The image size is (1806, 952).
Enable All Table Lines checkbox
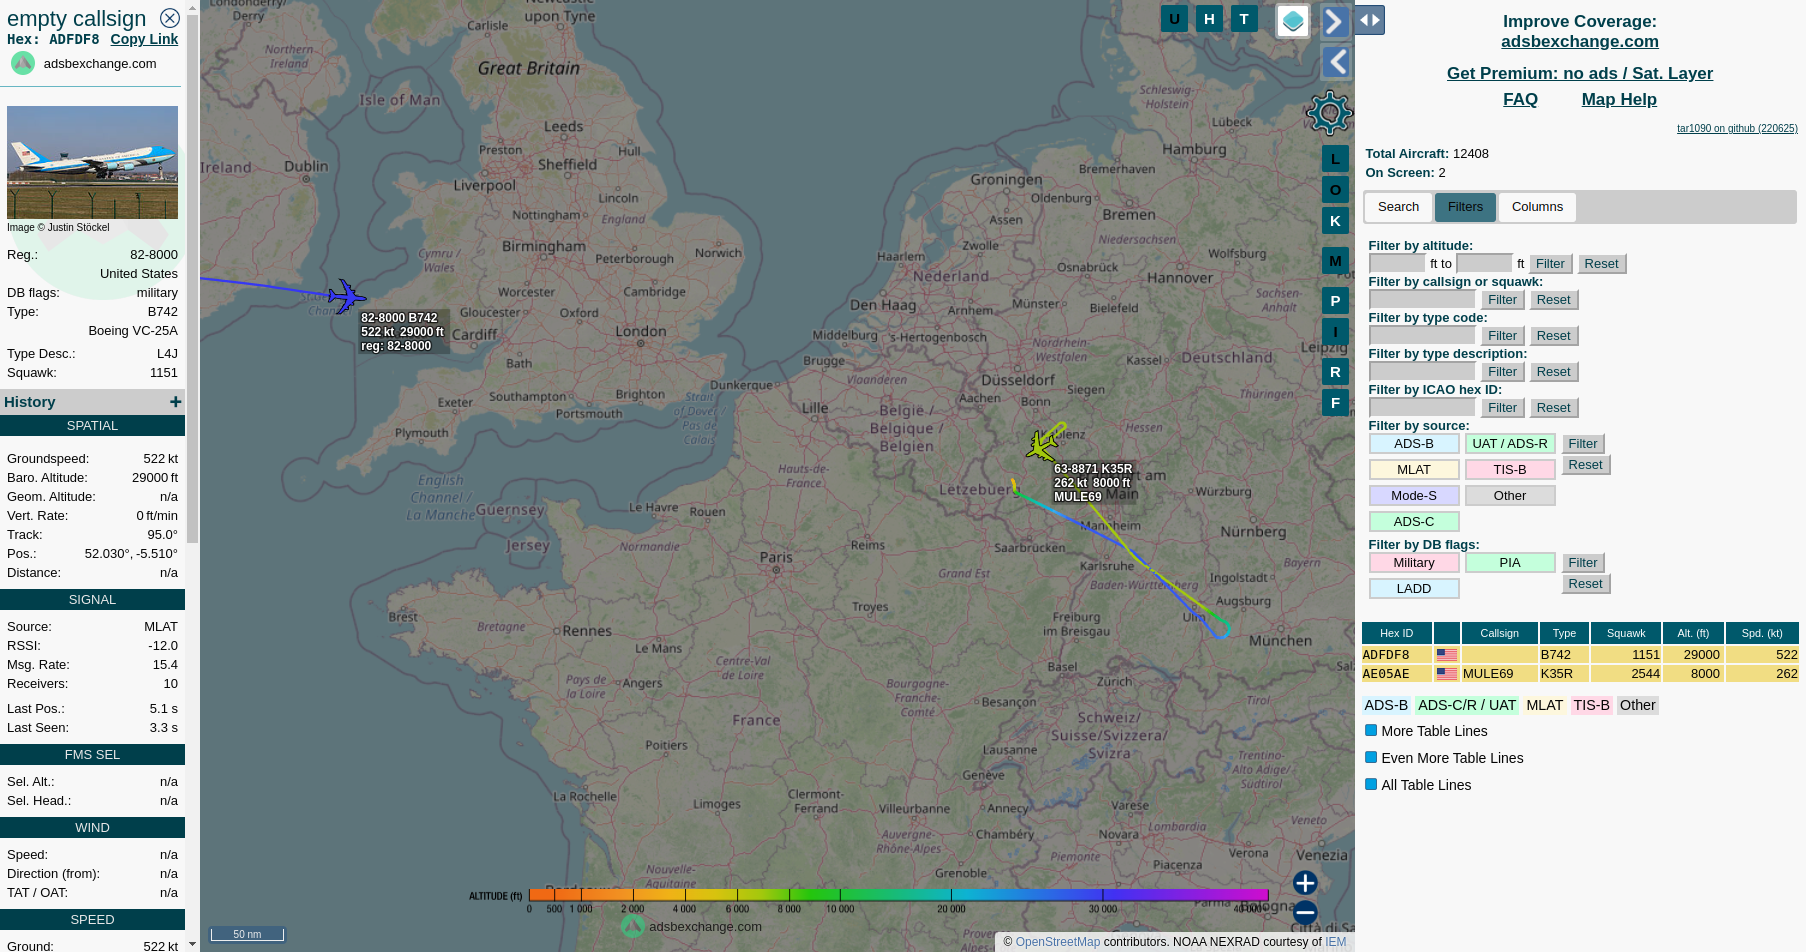[x=1371, y=784]
